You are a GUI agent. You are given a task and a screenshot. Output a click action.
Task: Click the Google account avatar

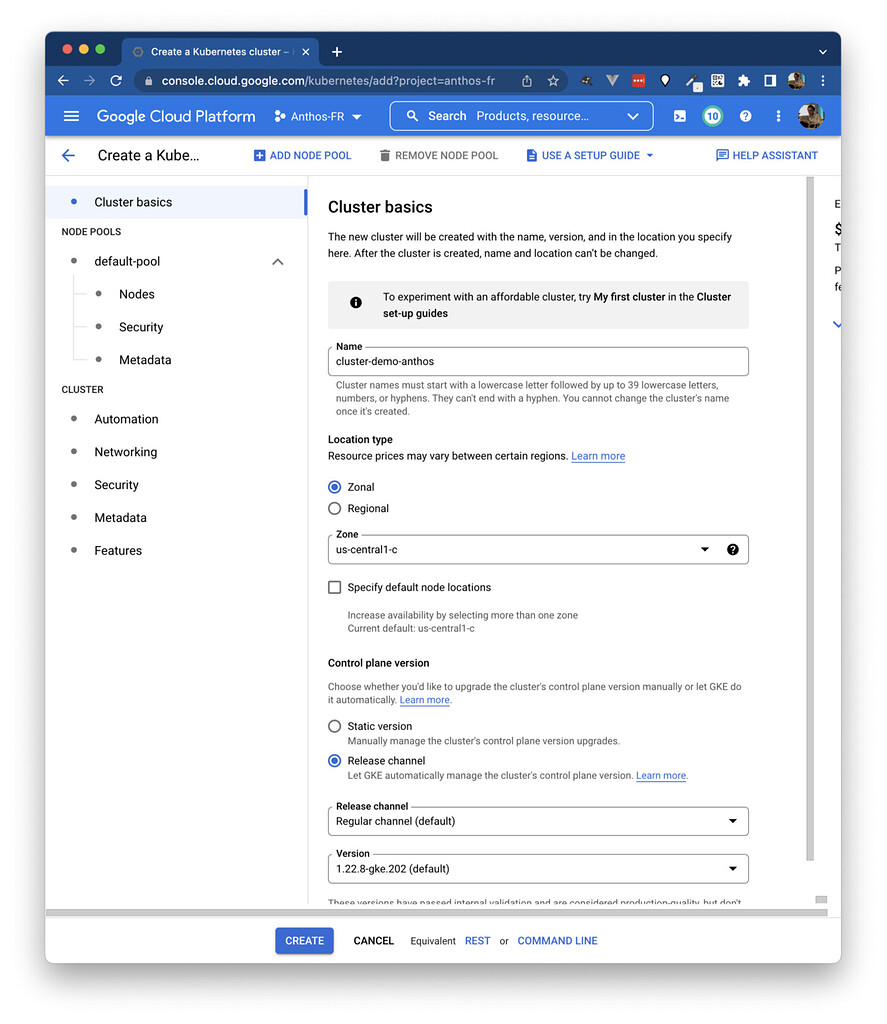coord(812,116)
